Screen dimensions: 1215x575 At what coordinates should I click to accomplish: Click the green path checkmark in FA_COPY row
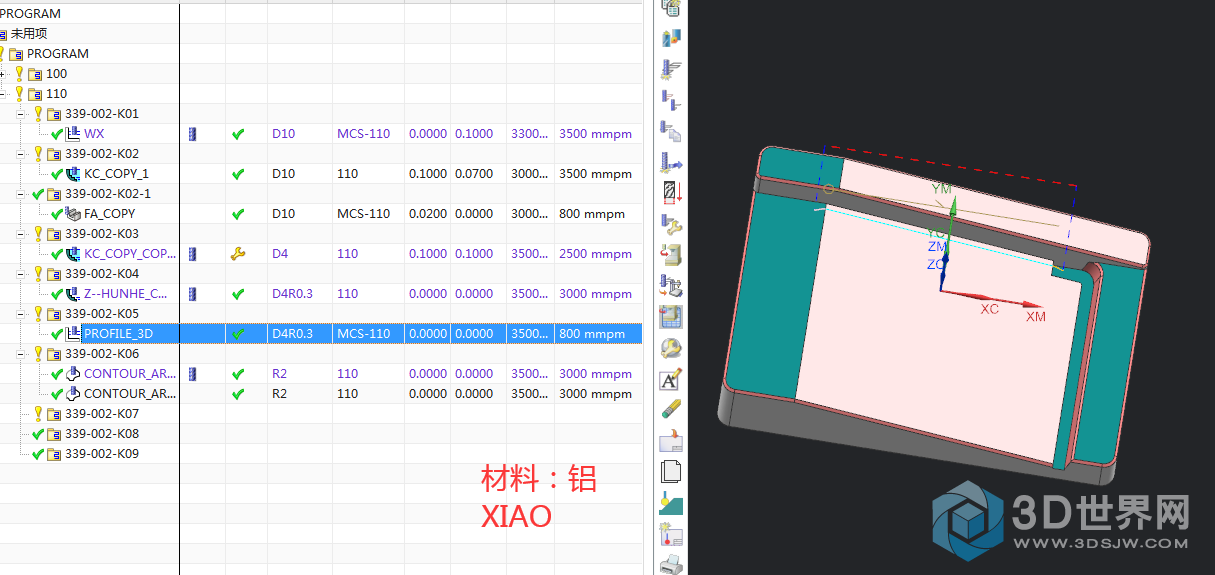(238, 214)
